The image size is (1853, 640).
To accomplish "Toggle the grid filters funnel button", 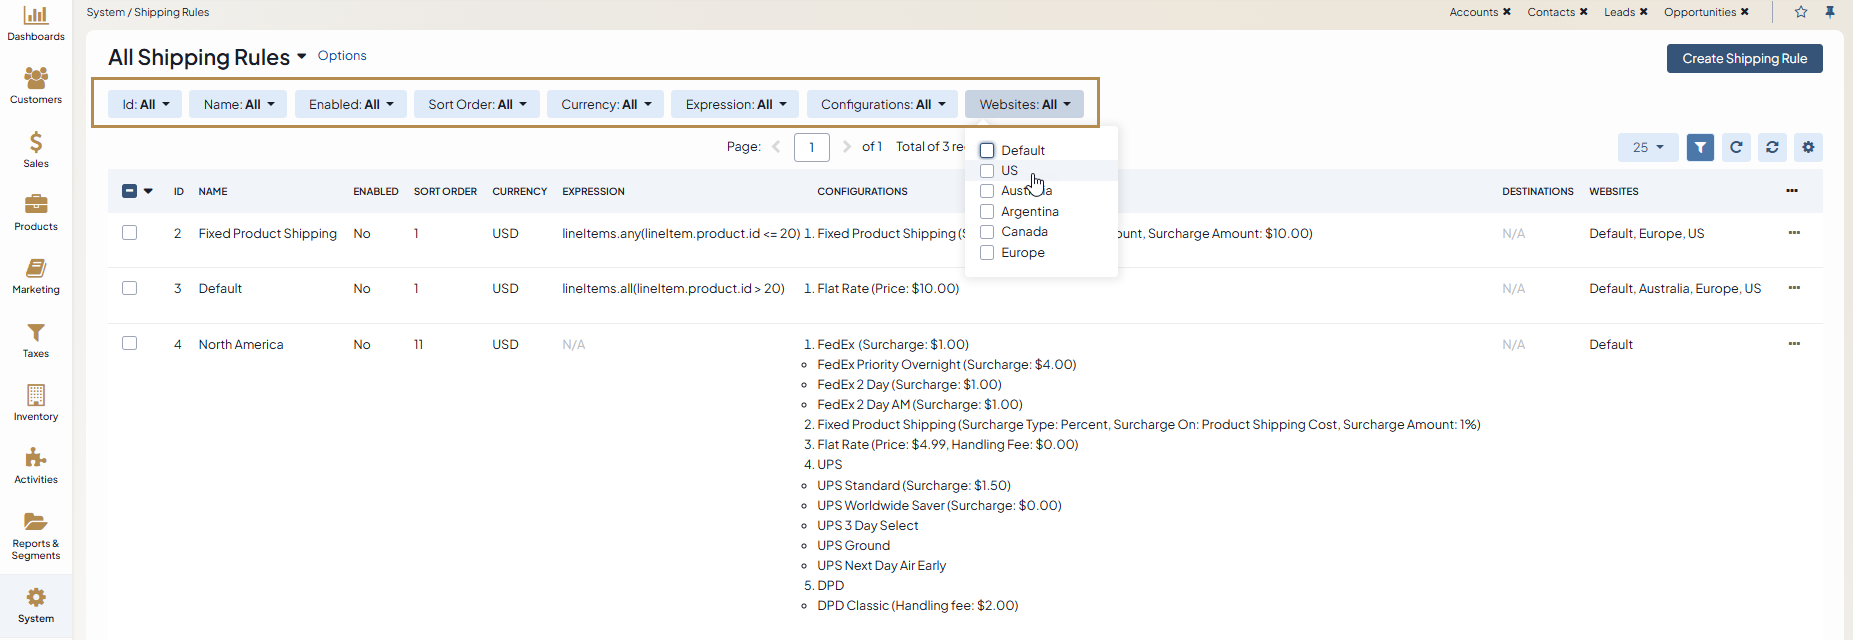I will (1700, 147).
